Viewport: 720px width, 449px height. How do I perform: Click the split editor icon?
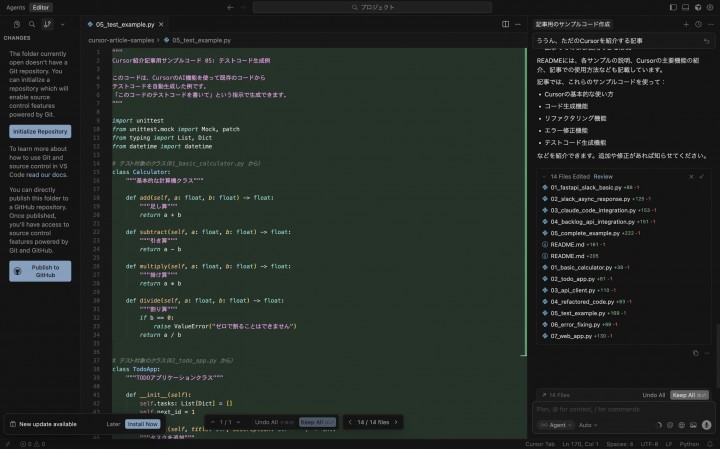click(x=505, y=23)
